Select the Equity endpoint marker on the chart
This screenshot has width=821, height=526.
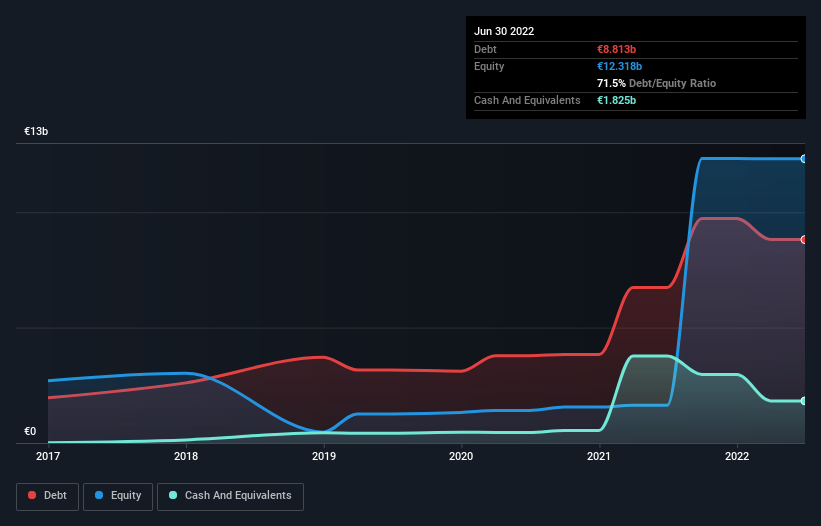pyautogui.click(x=804, y=159)
